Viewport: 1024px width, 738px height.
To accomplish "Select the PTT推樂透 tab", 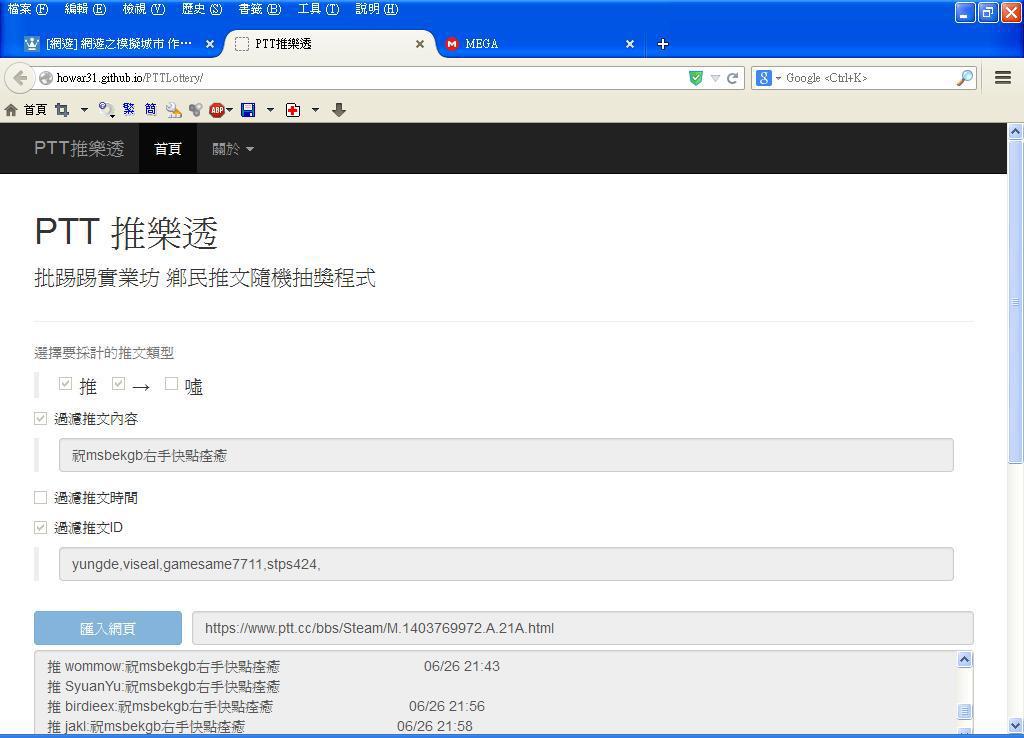I will (x=330, y=44).
